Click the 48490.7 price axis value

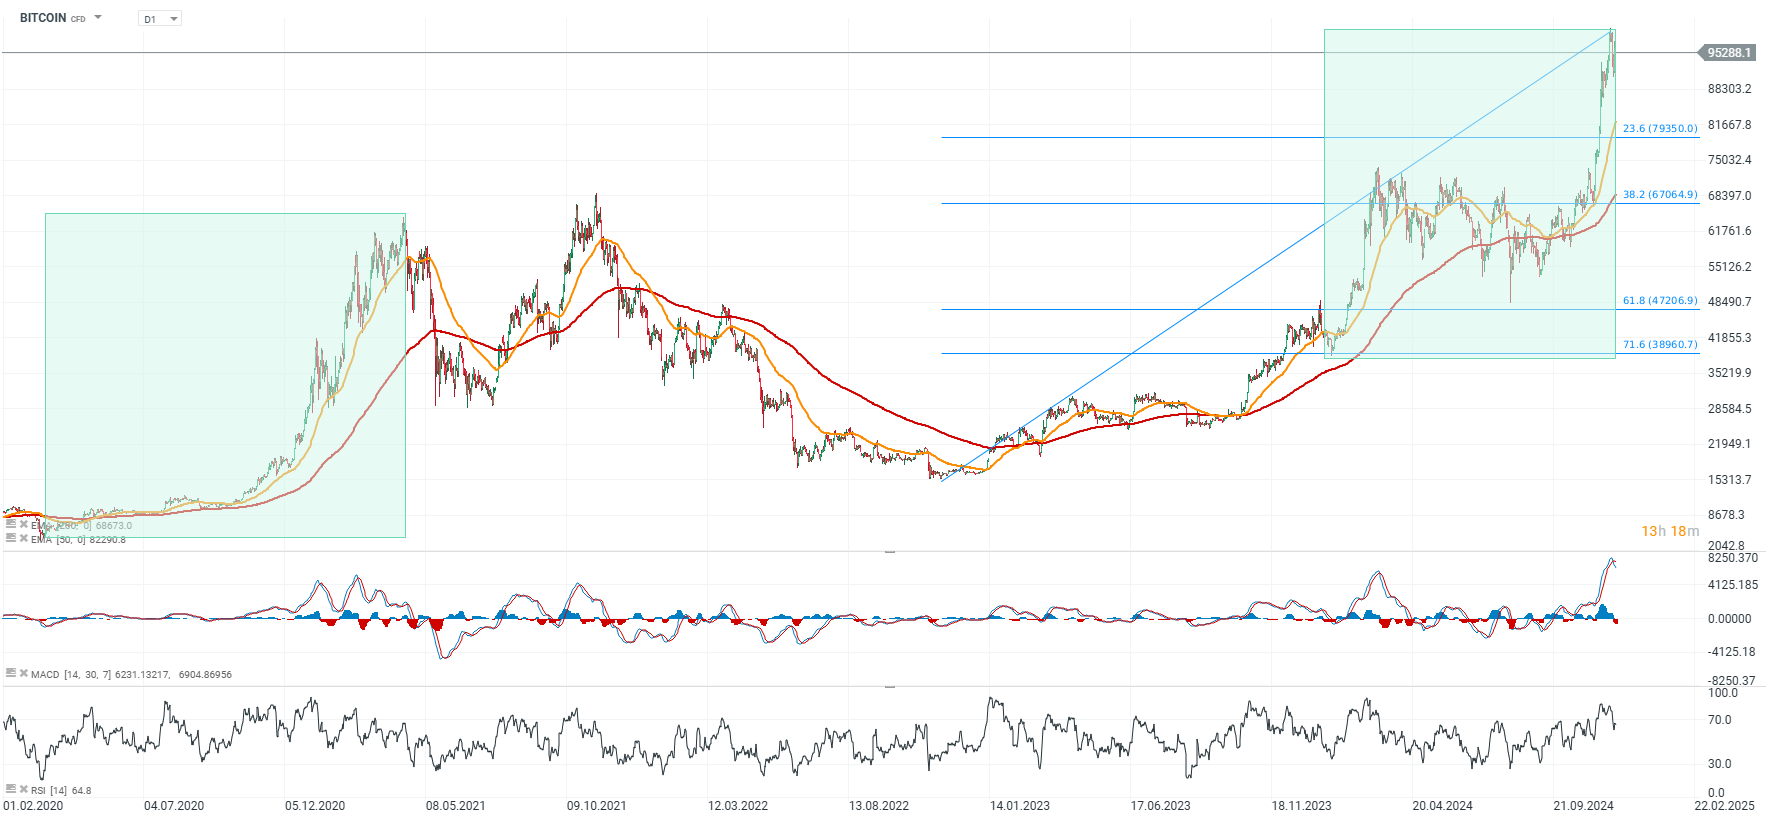tap(1730, 302)
